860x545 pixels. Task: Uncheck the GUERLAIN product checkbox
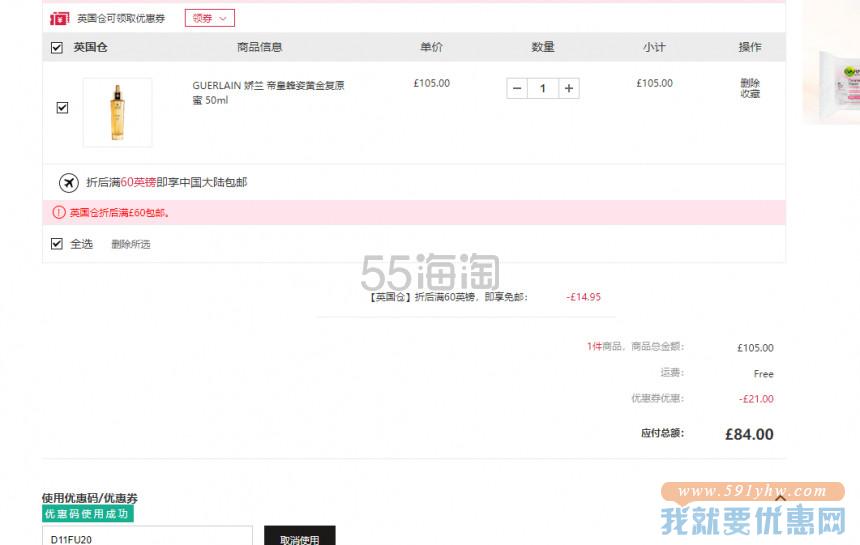click(x=63, y=107)
